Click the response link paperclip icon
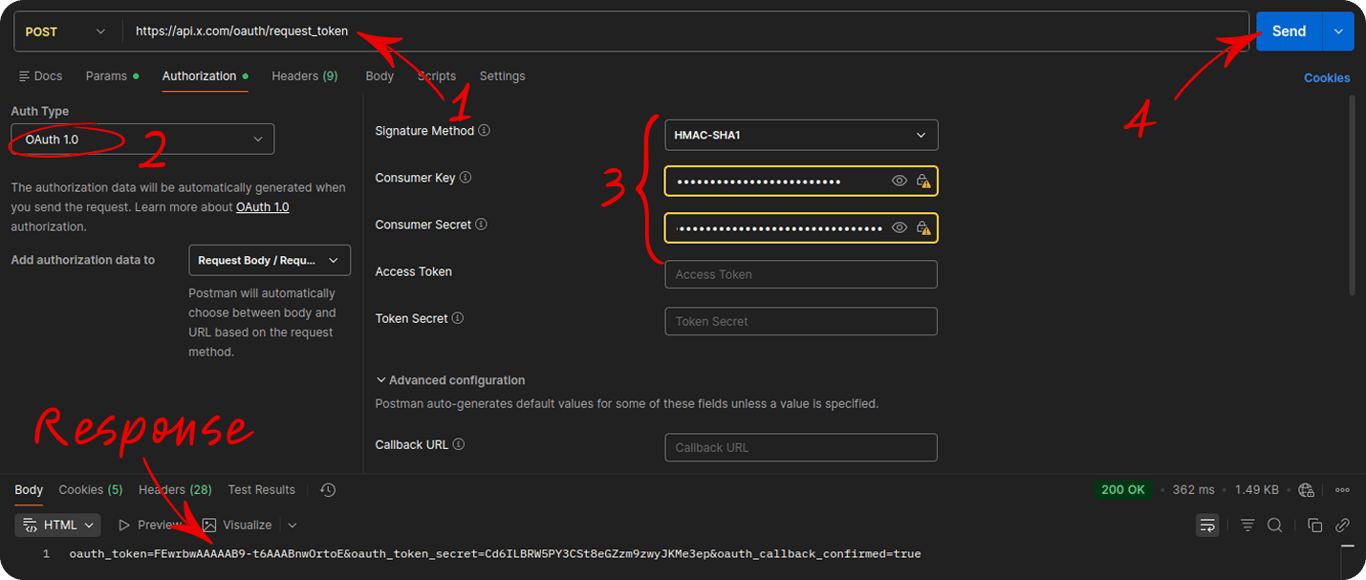The width and height of the screenshot is (1366, 580). [x=1343, y=525]
